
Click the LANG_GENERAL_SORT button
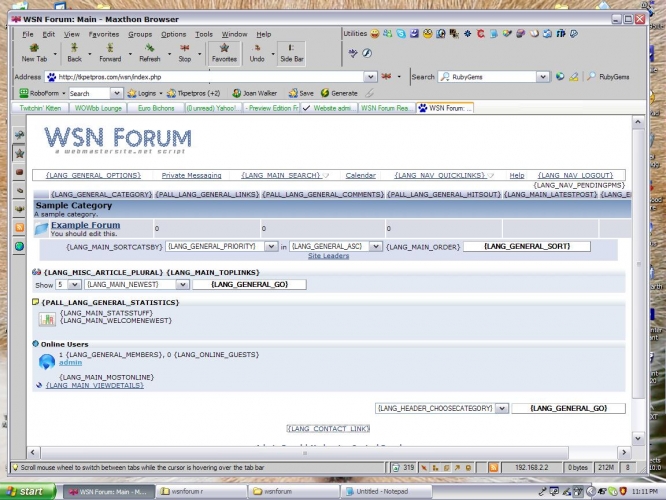(x=527, y=246)
